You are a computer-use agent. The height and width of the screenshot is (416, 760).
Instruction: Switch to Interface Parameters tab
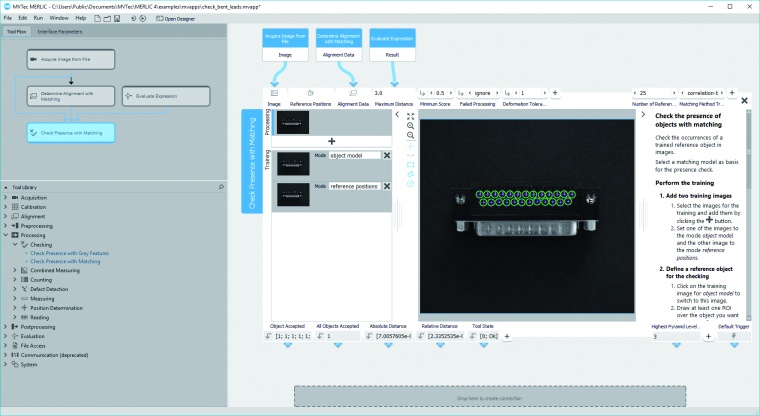59,32
